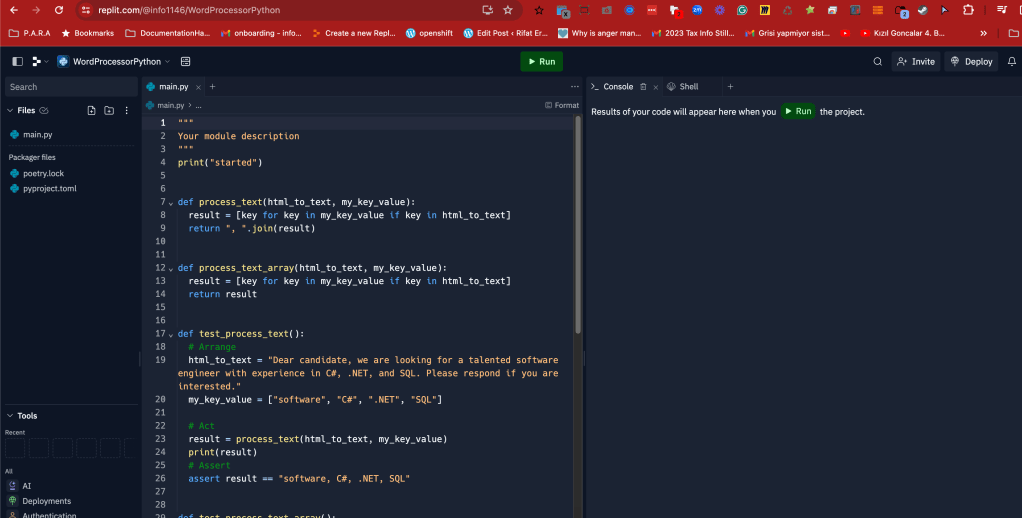Open the P.A.R.A bookmarks folder
This screenshot has width=1022, height=518.
pos(29,33)
